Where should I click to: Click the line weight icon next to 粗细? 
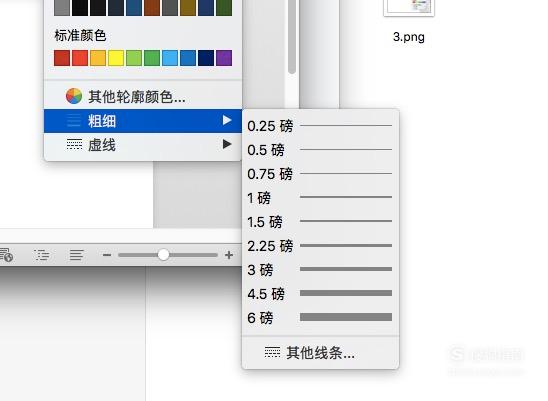coord(74,121)
